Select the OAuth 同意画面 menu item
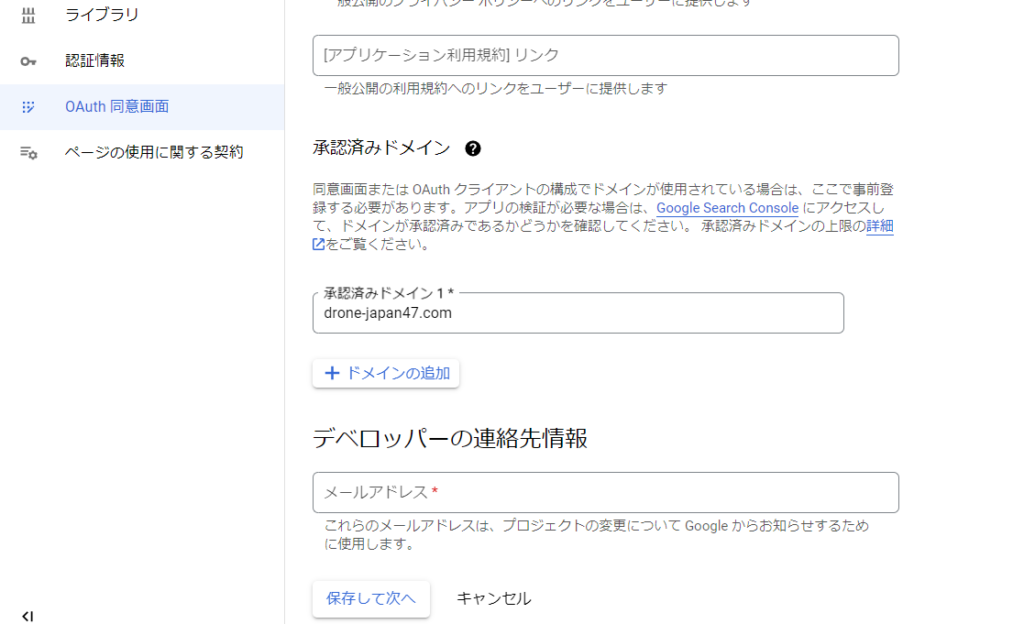The height and width of the screenshot is (624, 1024). [x=117, y=107]
